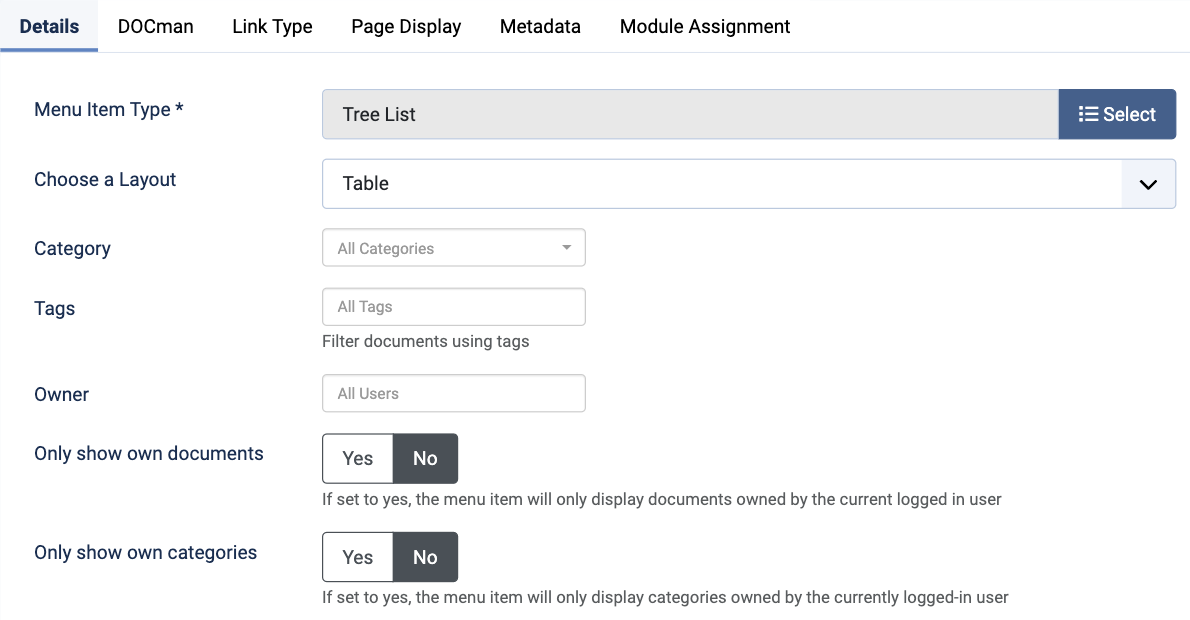Viewport: 1190px width, 620px height.
Task: Switch to Module Assignment tab
Action: tap(705, 27)
